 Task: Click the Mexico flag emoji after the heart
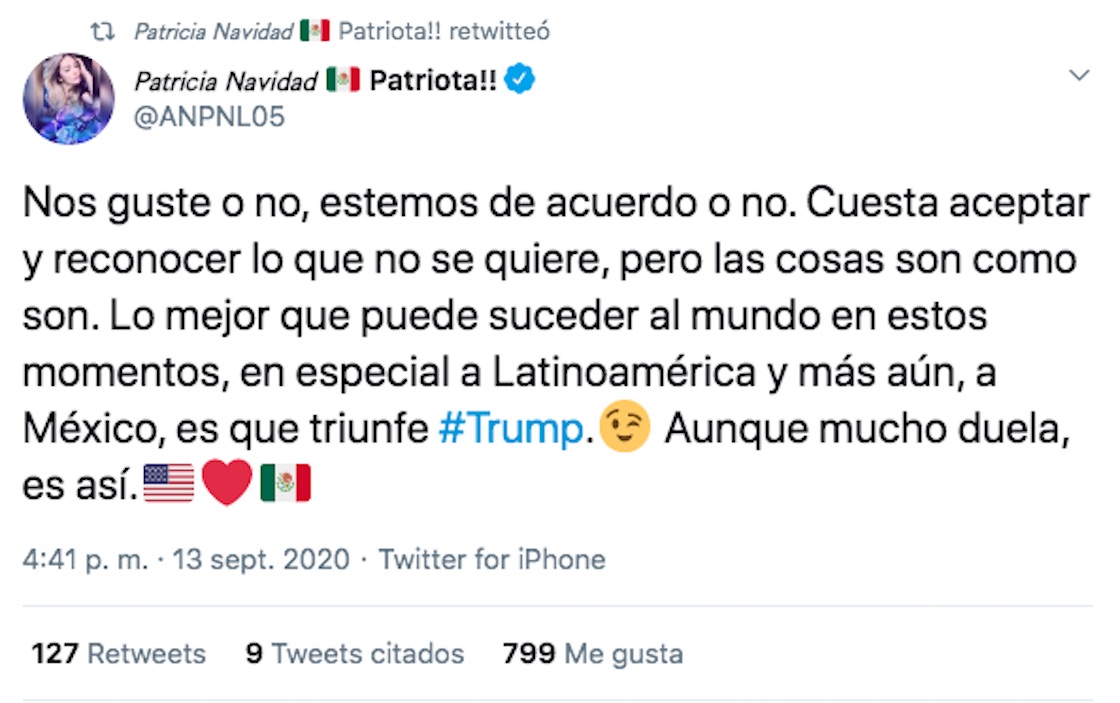pyautogui.click(x=286, y=484)
